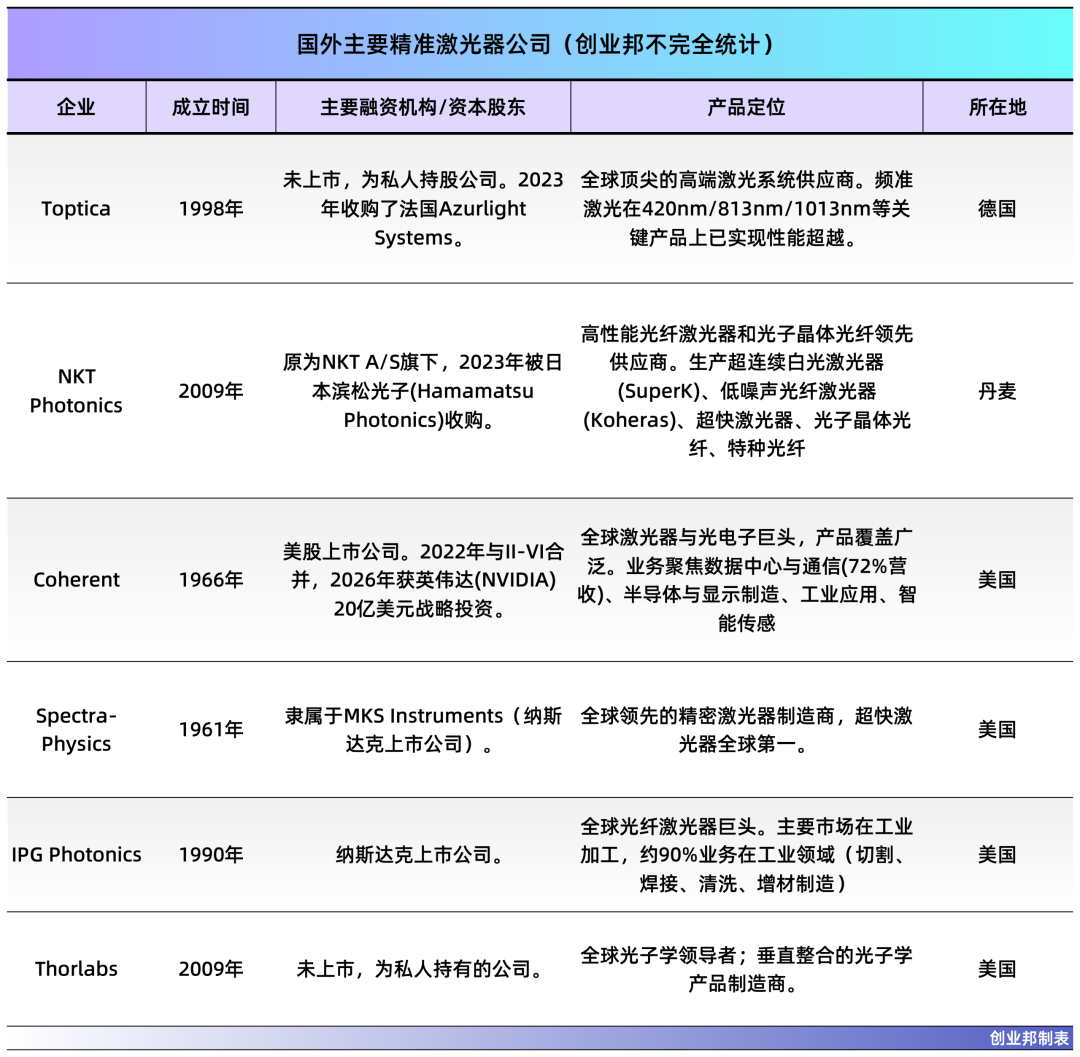Click the SuperK and Koheras product description
Screen dimensions: 1080x1057
coord(747,391)
